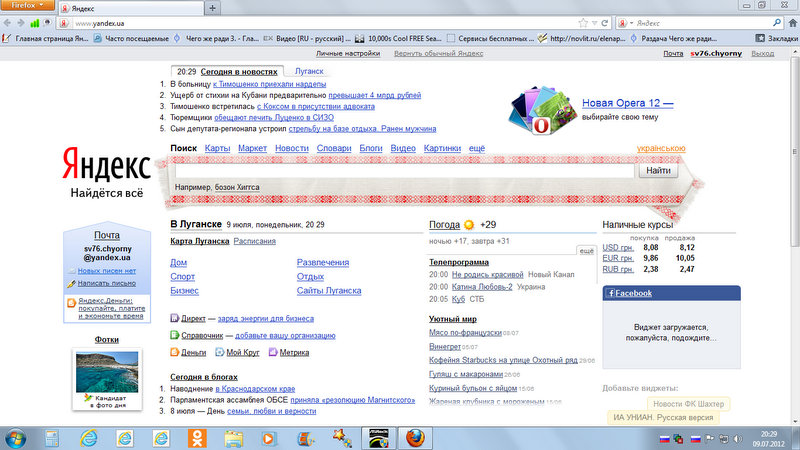This screenshot has height=450, width=800.
Task: Click the Opera icon in the ad
Action: (541, 125)
